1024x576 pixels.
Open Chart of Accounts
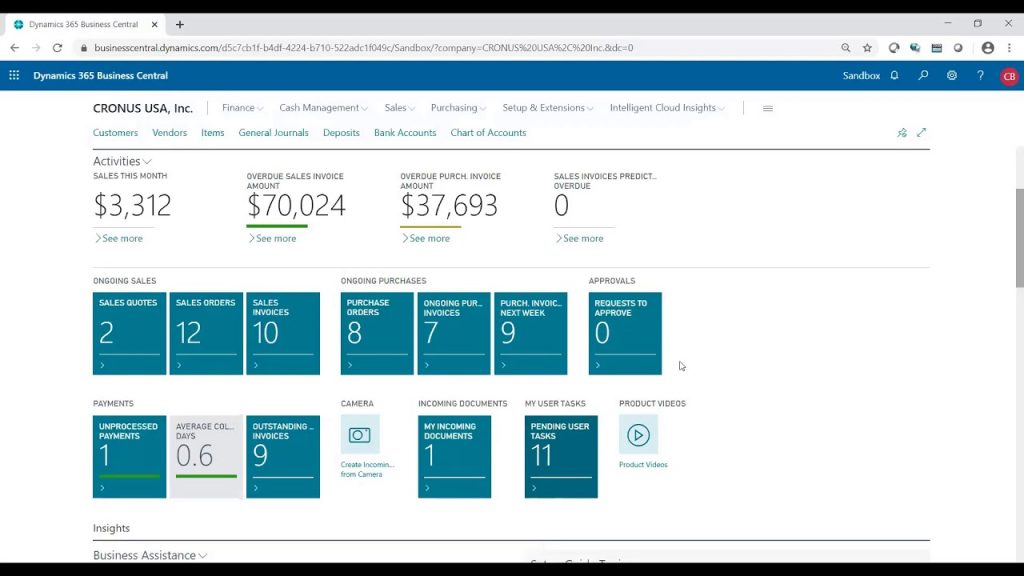pyautogui.click(x=488, y=133)
